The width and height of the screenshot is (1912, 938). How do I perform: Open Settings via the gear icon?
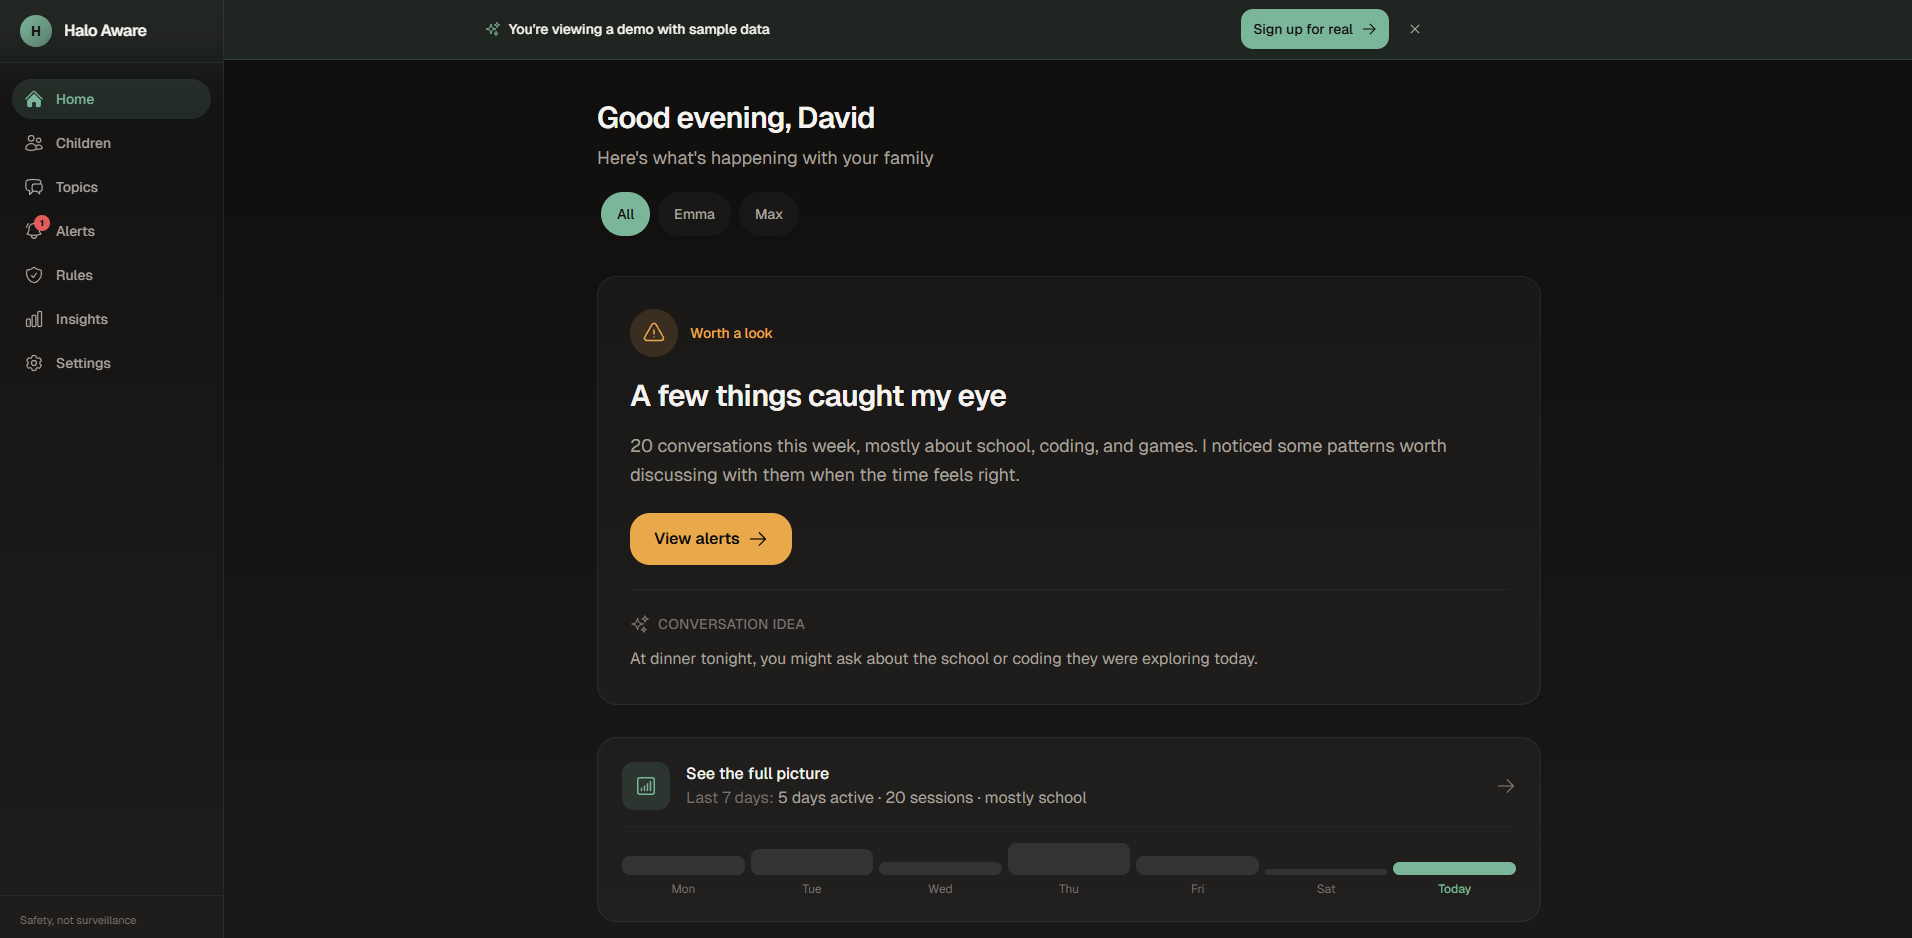pos(34,363)
